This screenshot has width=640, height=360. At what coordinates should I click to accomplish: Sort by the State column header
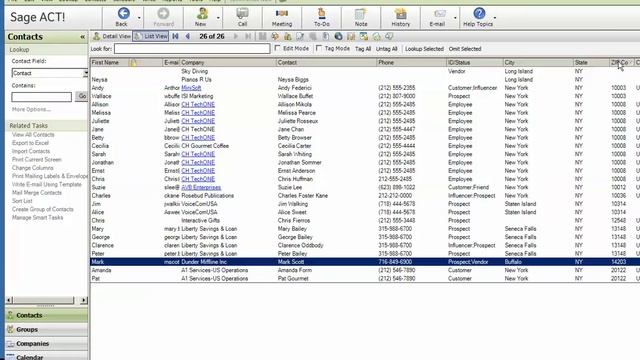[581, 62]
